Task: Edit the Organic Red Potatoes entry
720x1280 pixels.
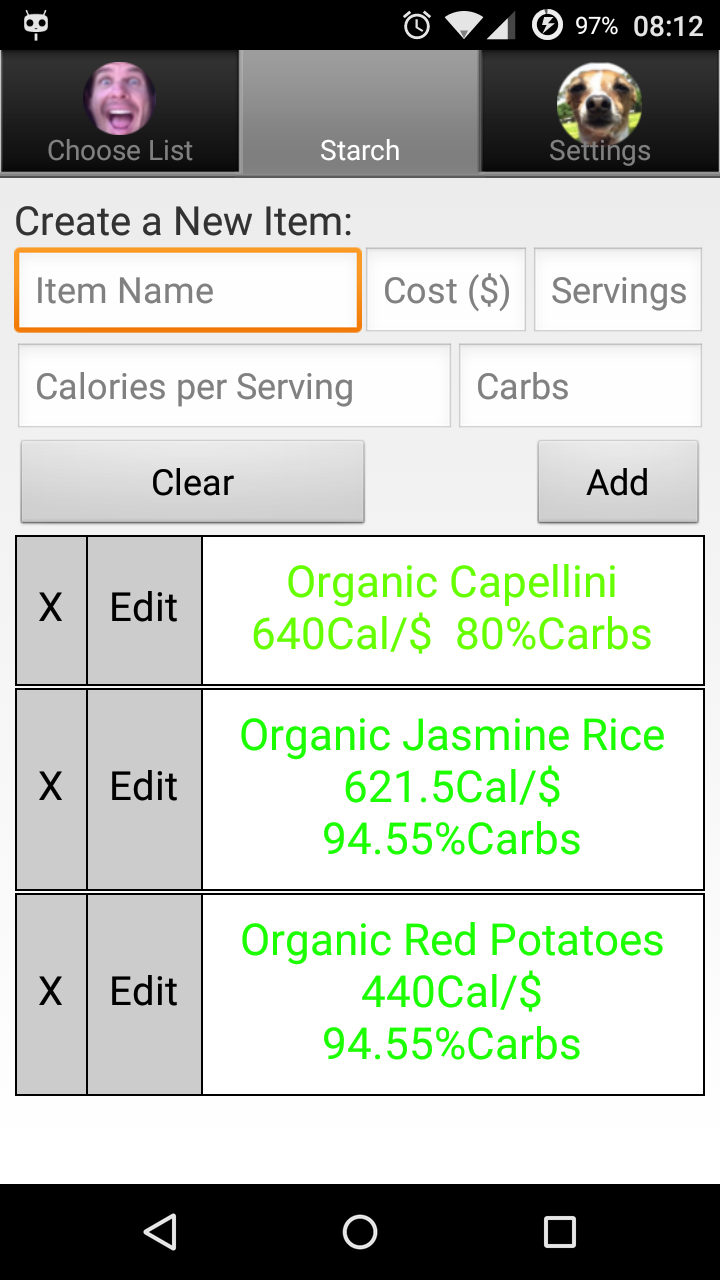Action: point(144,993)
